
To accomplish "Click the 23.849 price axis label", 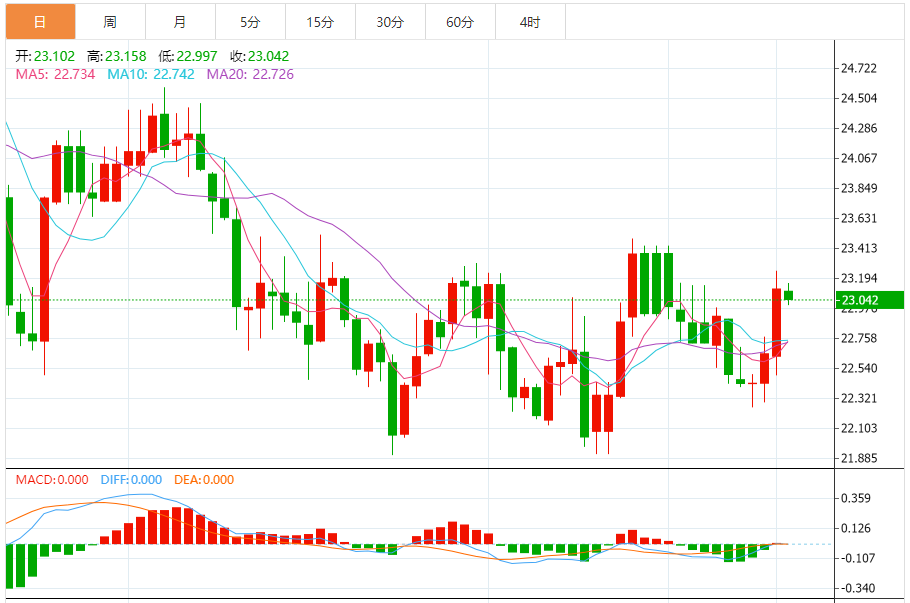I will pos(859,188).
